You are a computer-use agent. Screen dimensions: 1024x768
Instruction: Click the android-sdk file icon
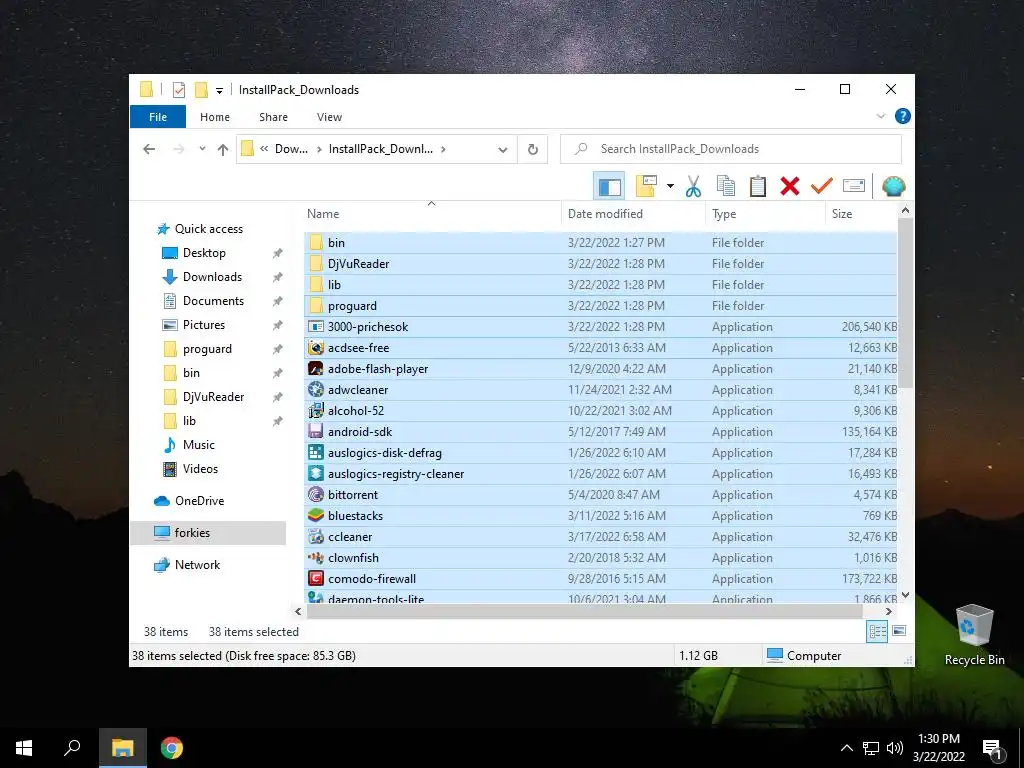tap(316, 432)
